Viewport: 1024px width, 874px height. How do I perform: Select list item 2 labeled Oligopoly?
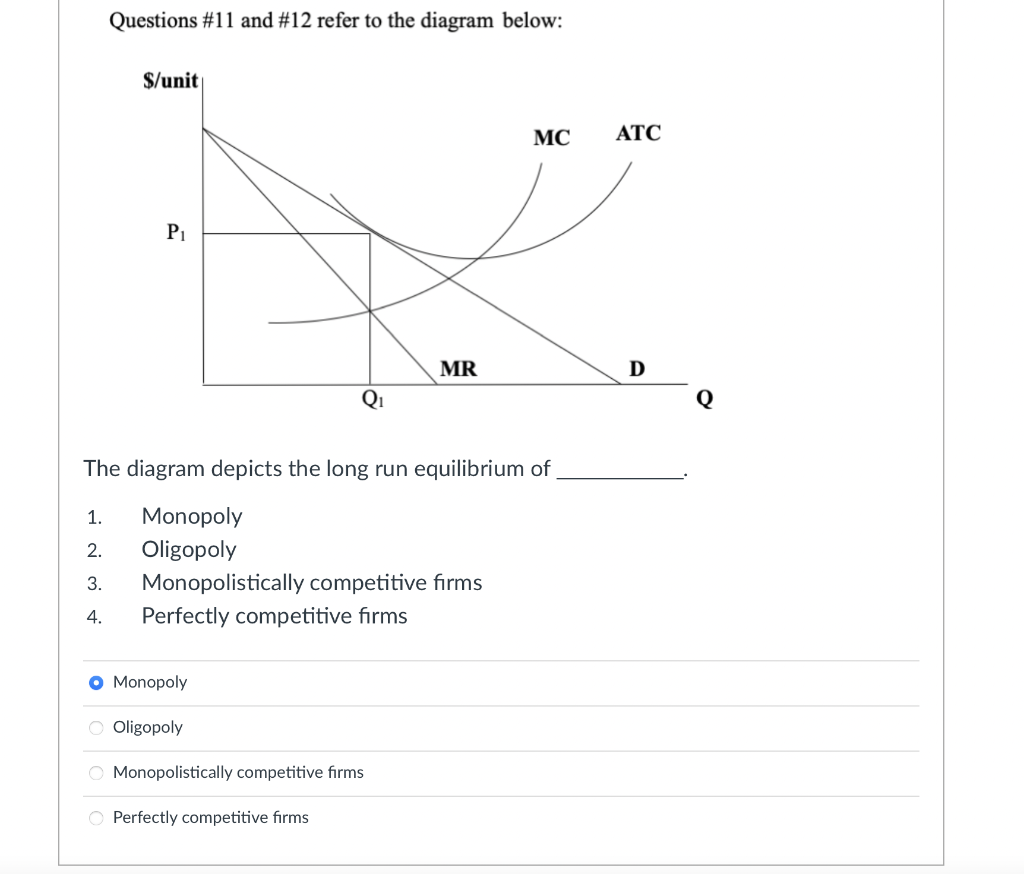coord(189,549)
